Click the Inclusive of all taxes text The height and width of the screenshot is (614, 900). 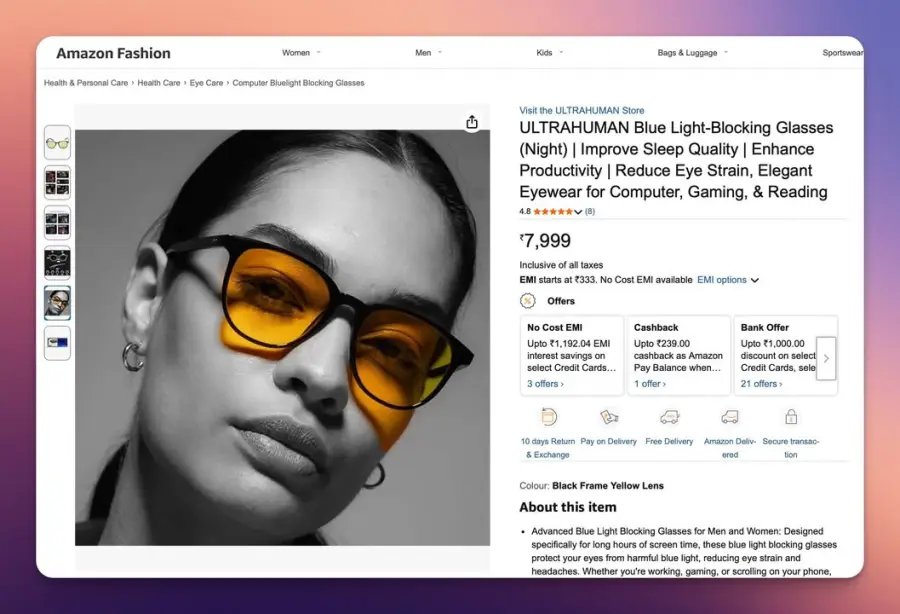click(561, 265)
